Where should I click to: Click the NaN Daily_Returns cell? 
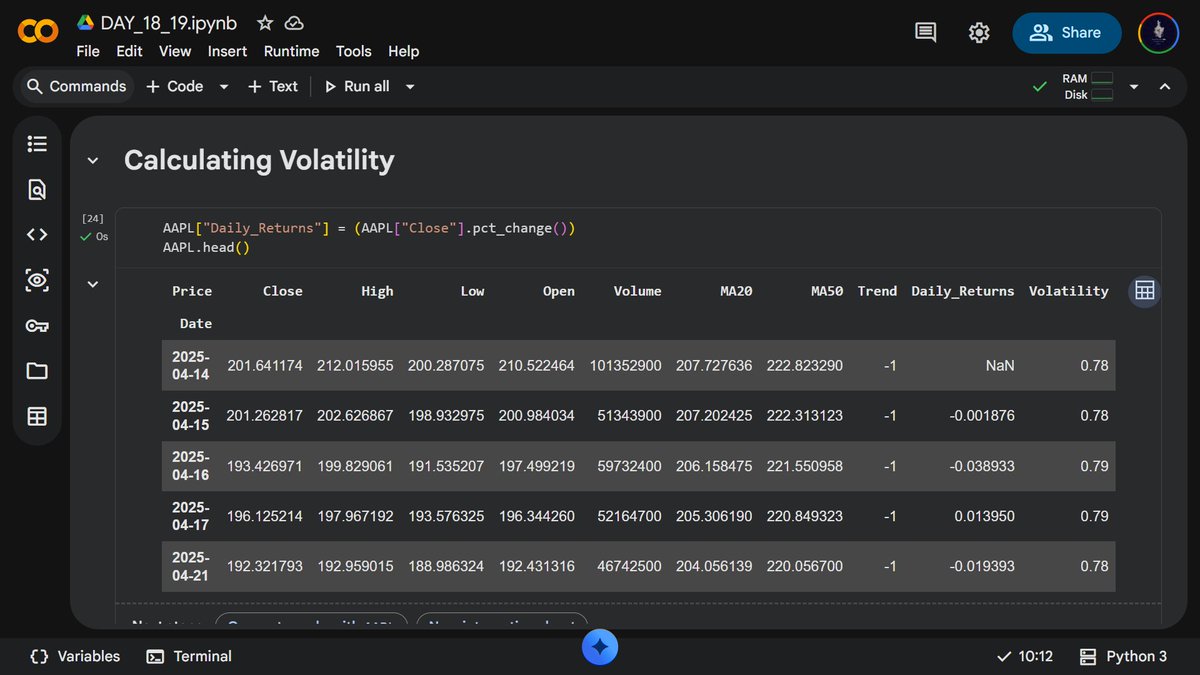point(1000,366)
